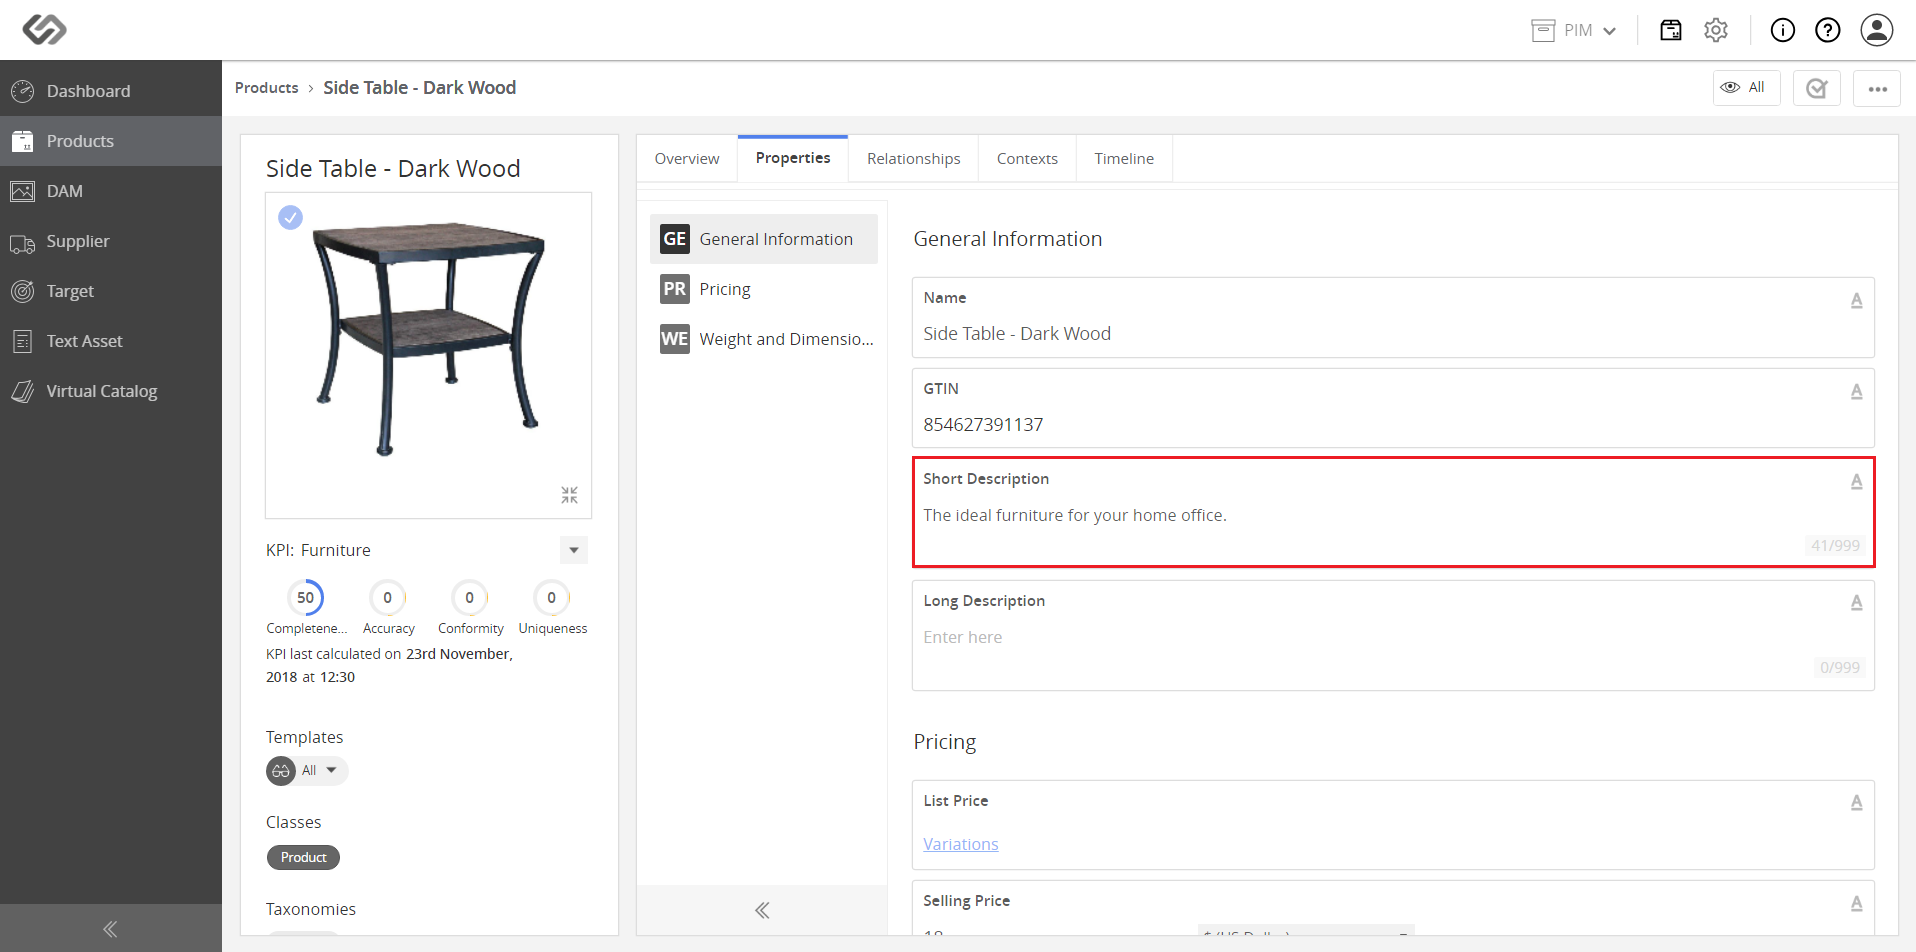This screenshot has height=952, width=1916.
Task: Switch to the Overview tab
Action: click(687, 159)
